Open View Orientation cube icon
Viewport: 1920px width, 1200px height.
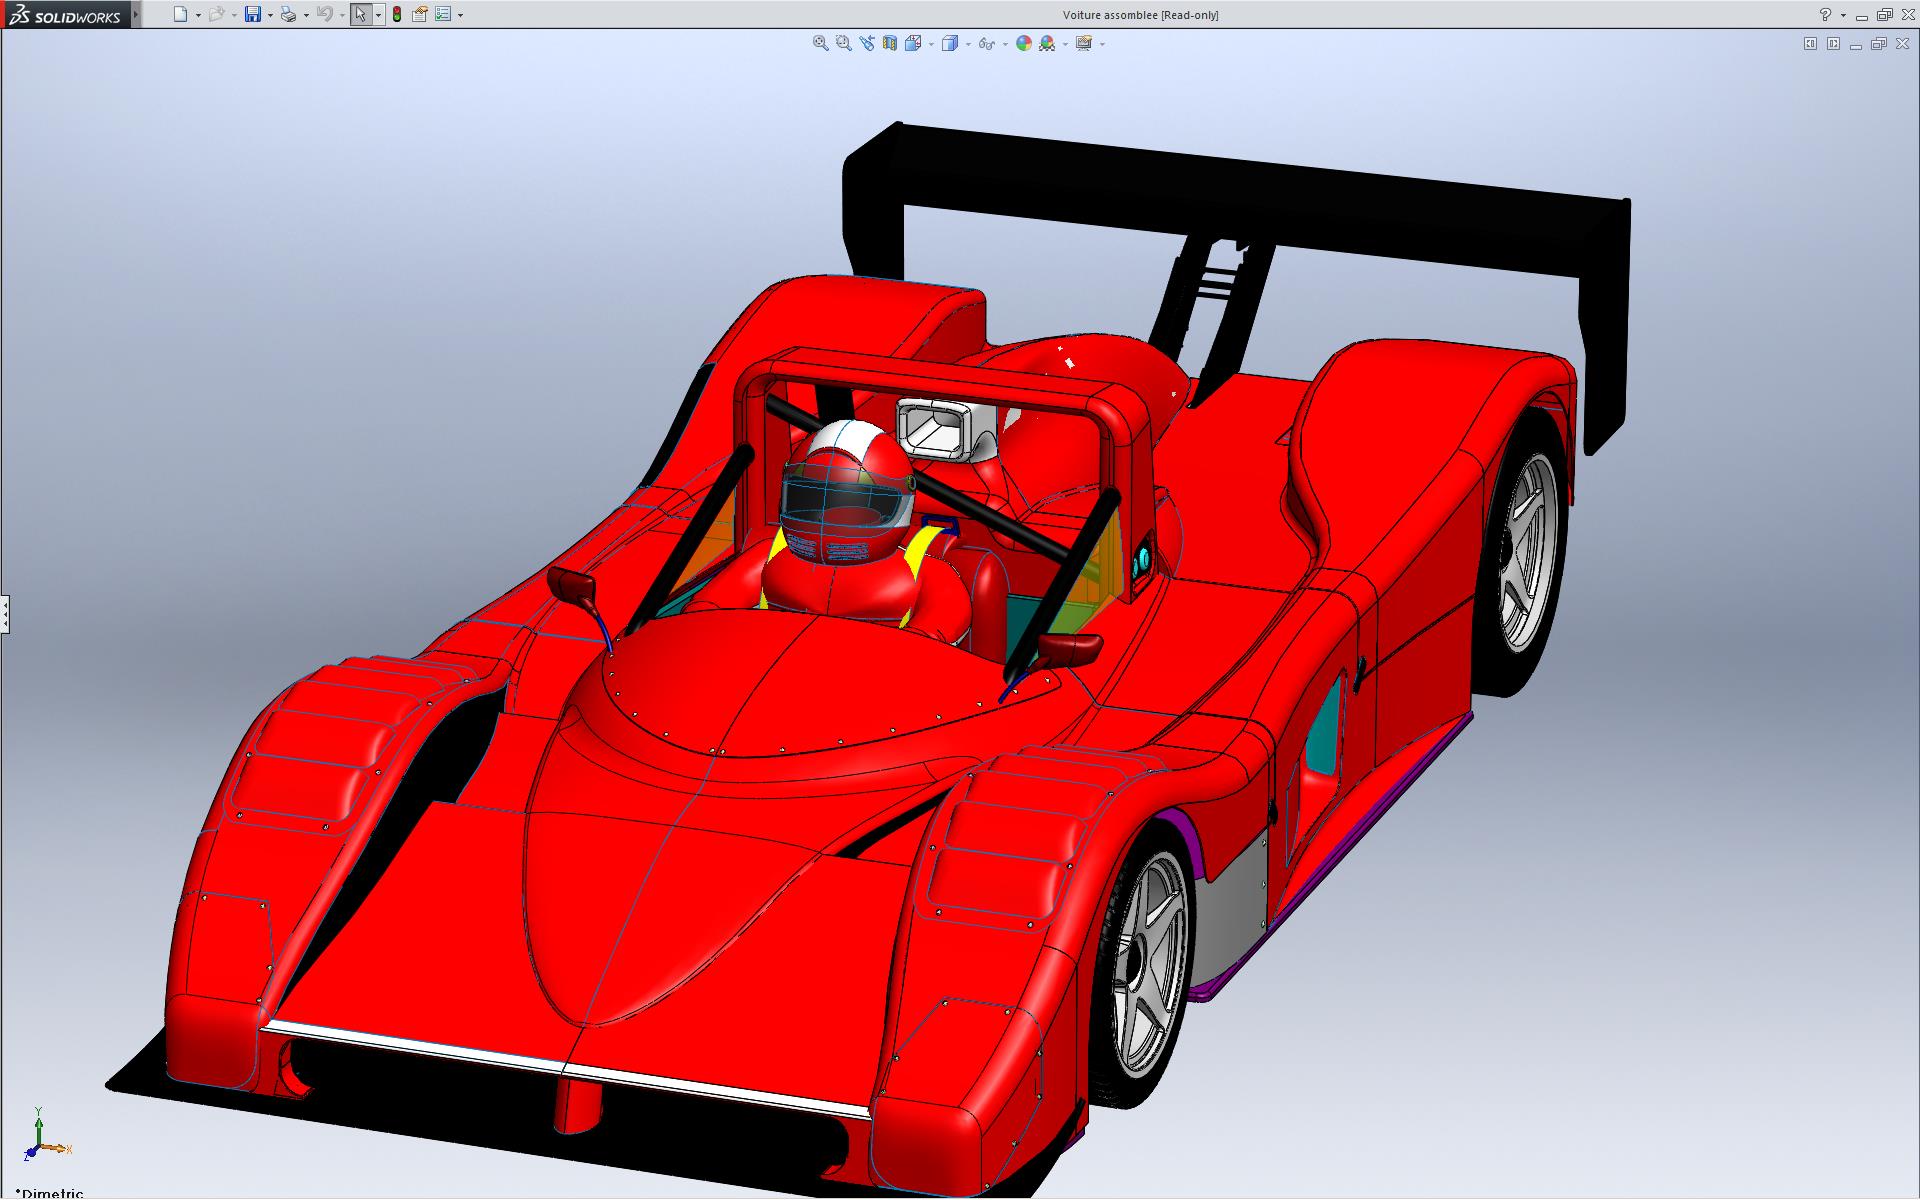coord(913,43)
